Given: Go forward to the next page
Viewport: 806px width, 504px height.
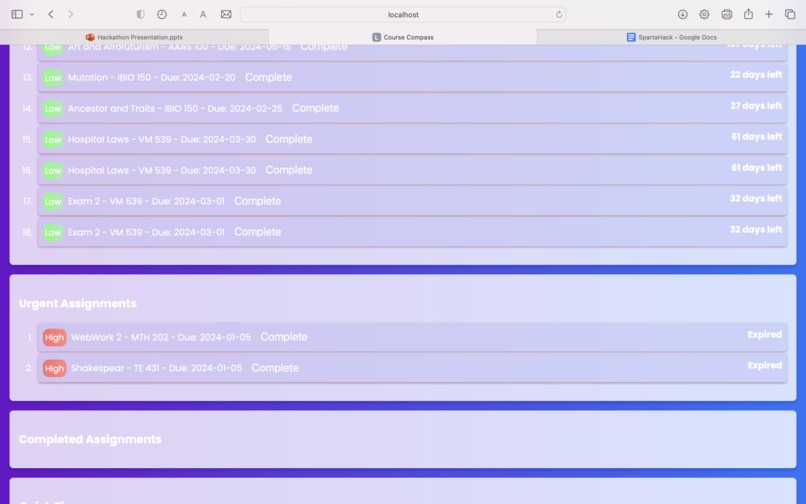Looking at the screenshot, I should [x=70, y=14].
